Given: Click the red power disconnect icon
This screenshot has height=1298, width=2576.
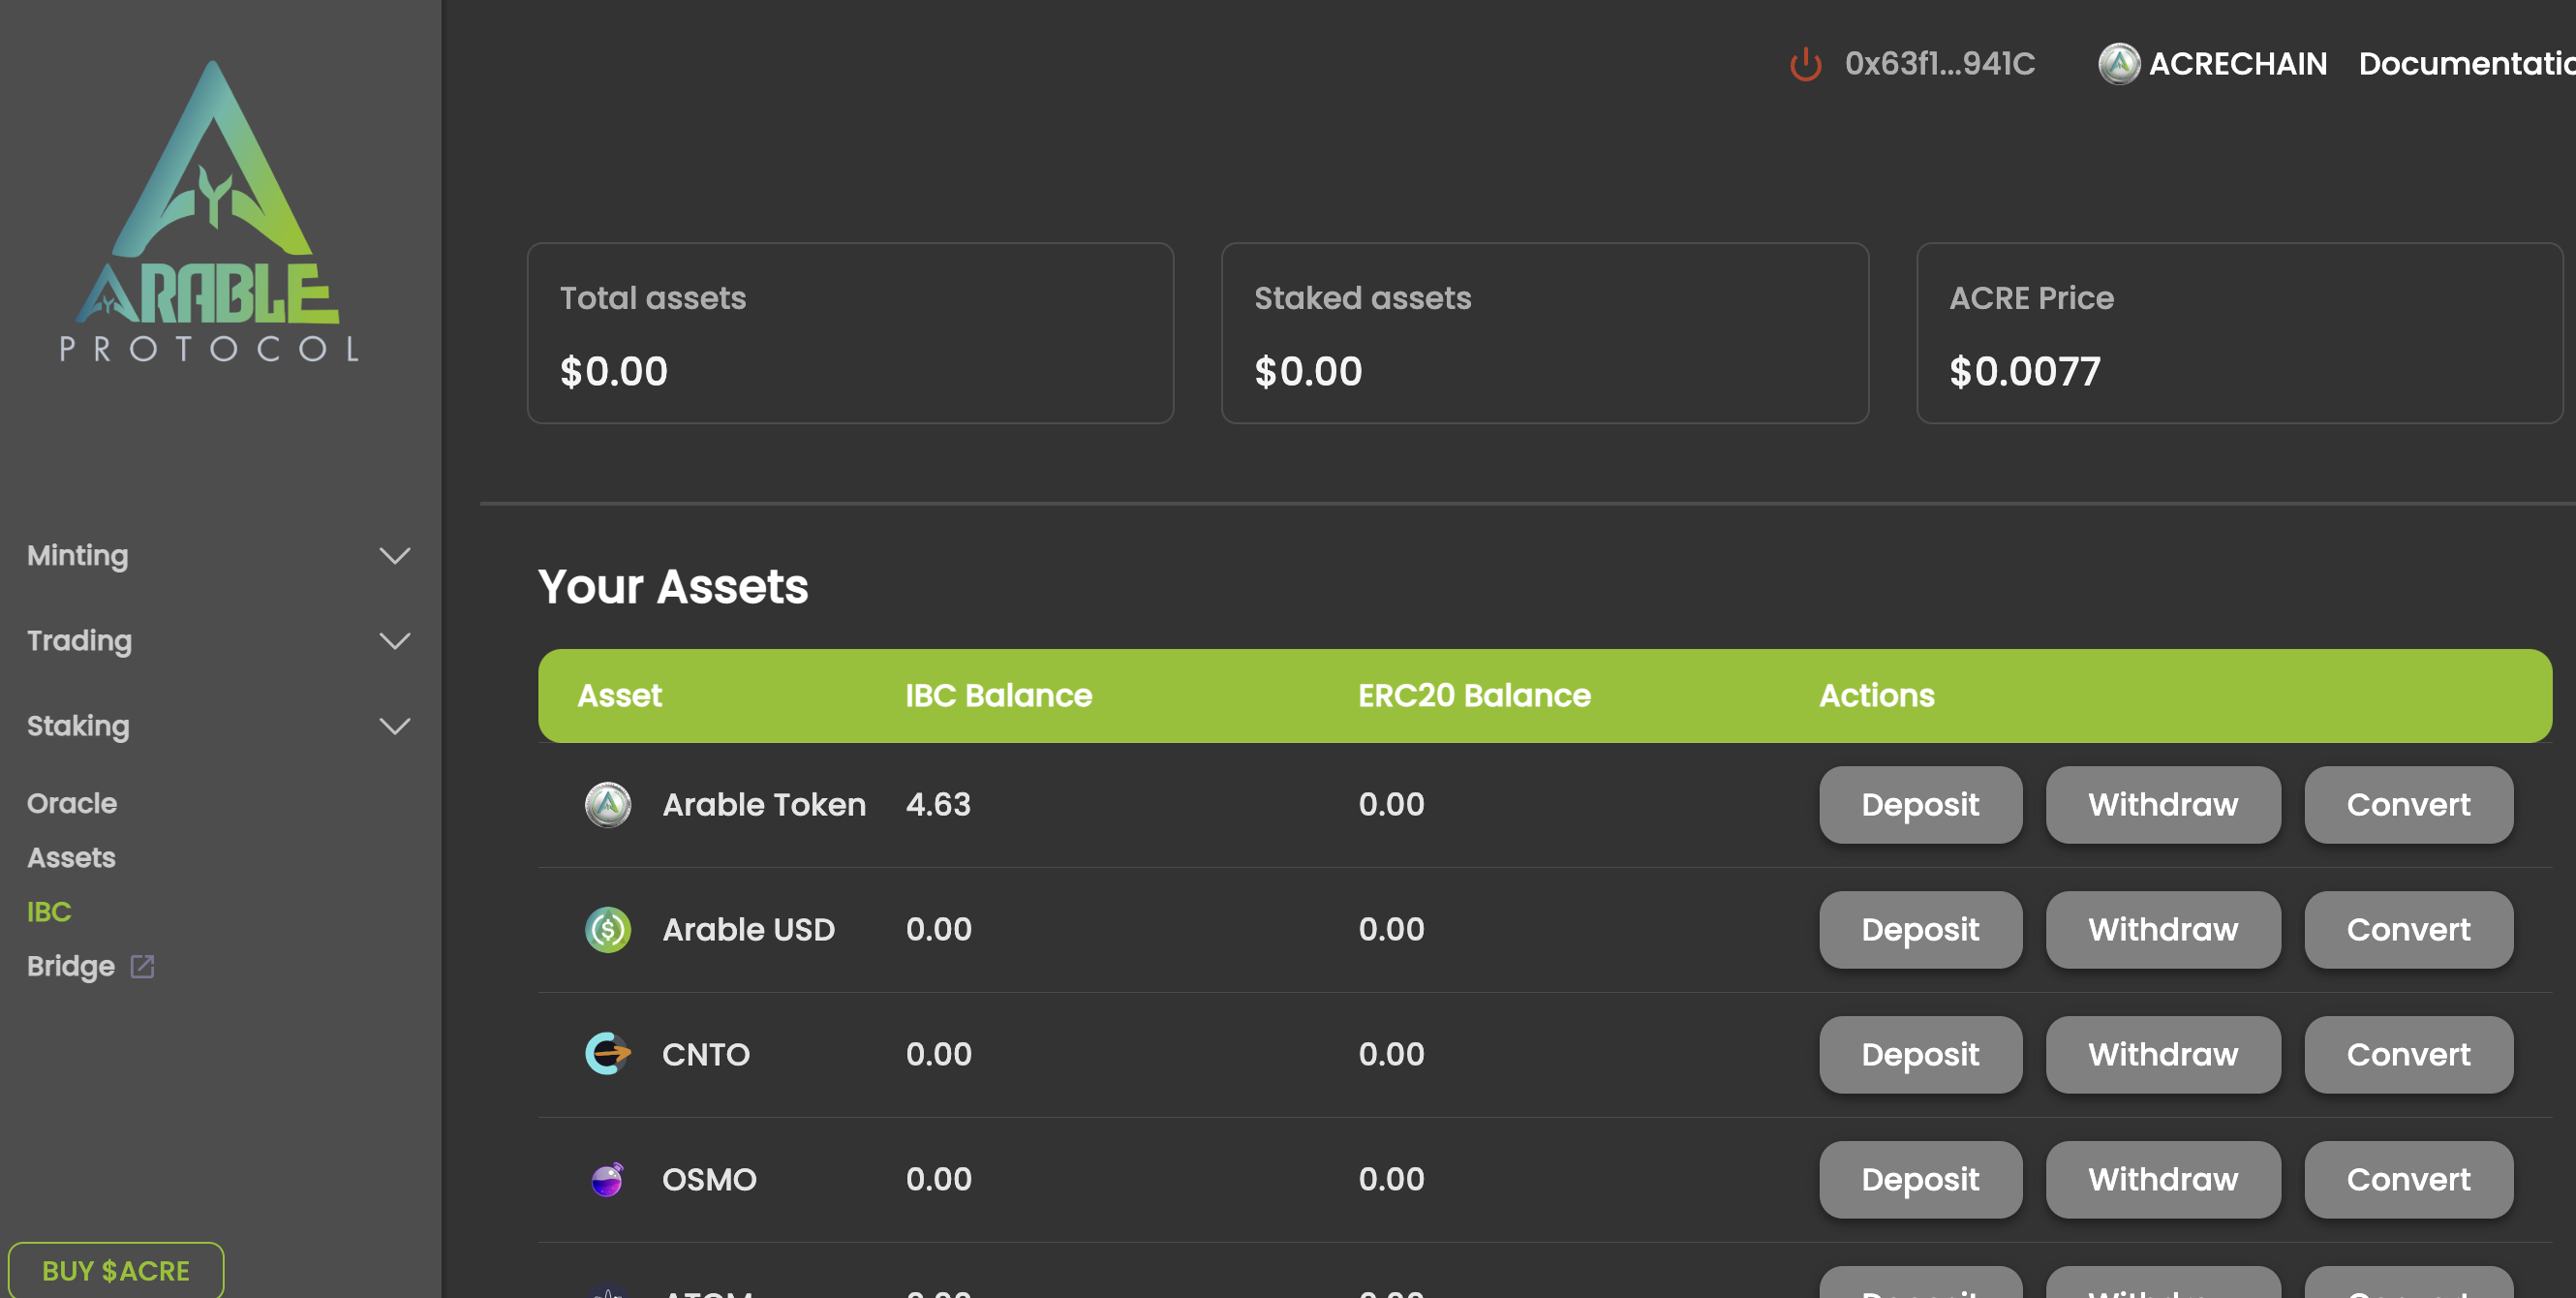Looking at the screenshot, I should pyautogui.click(x=1805, y=64).
